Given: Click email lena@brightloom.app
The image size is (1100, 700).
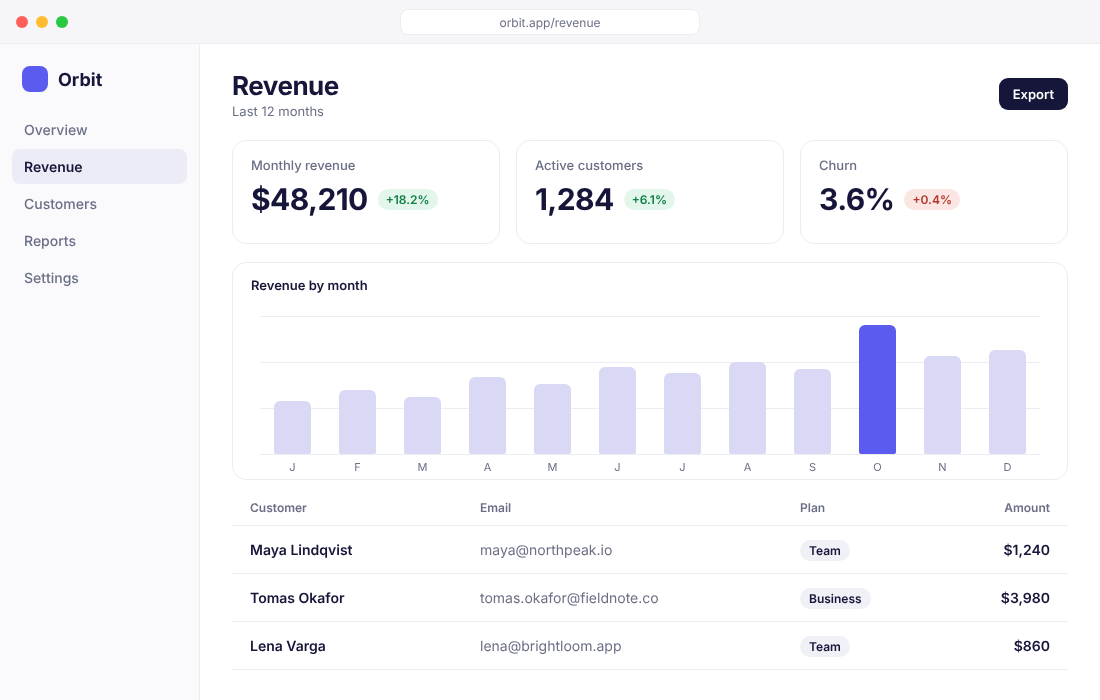Looking at the screenshot, I should (x=551, y=646).
